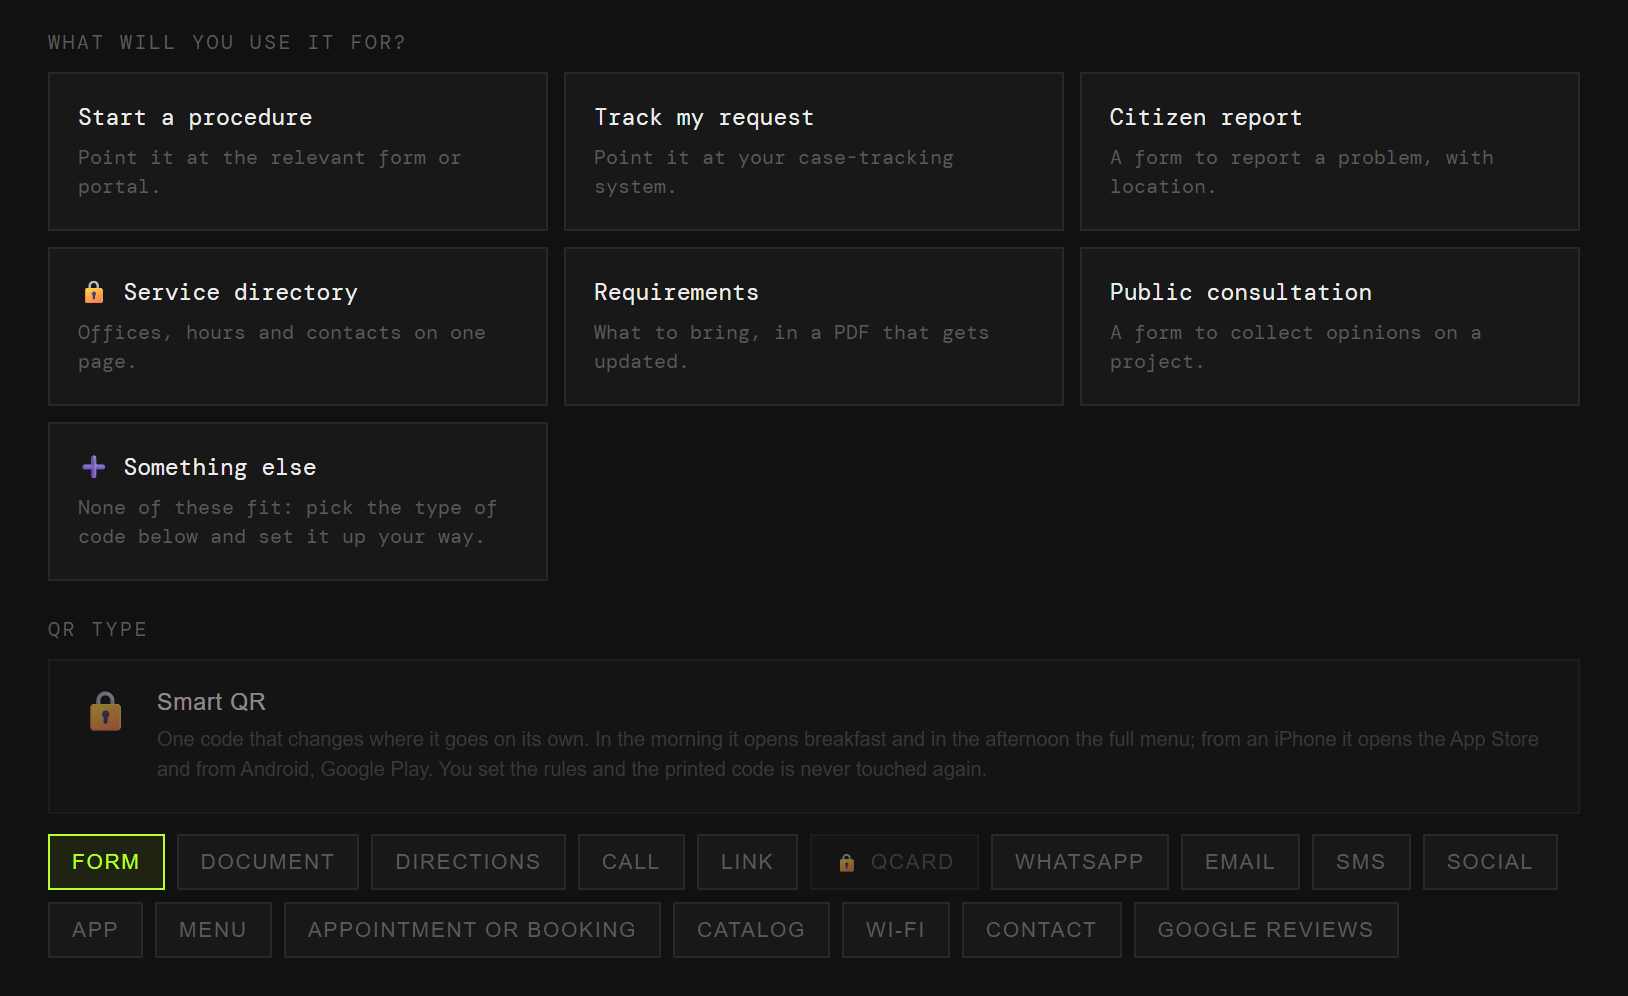The height and width of the screenshot is (996, 1628).
Task: Choose the Track my request card
Action: [814, 151]
